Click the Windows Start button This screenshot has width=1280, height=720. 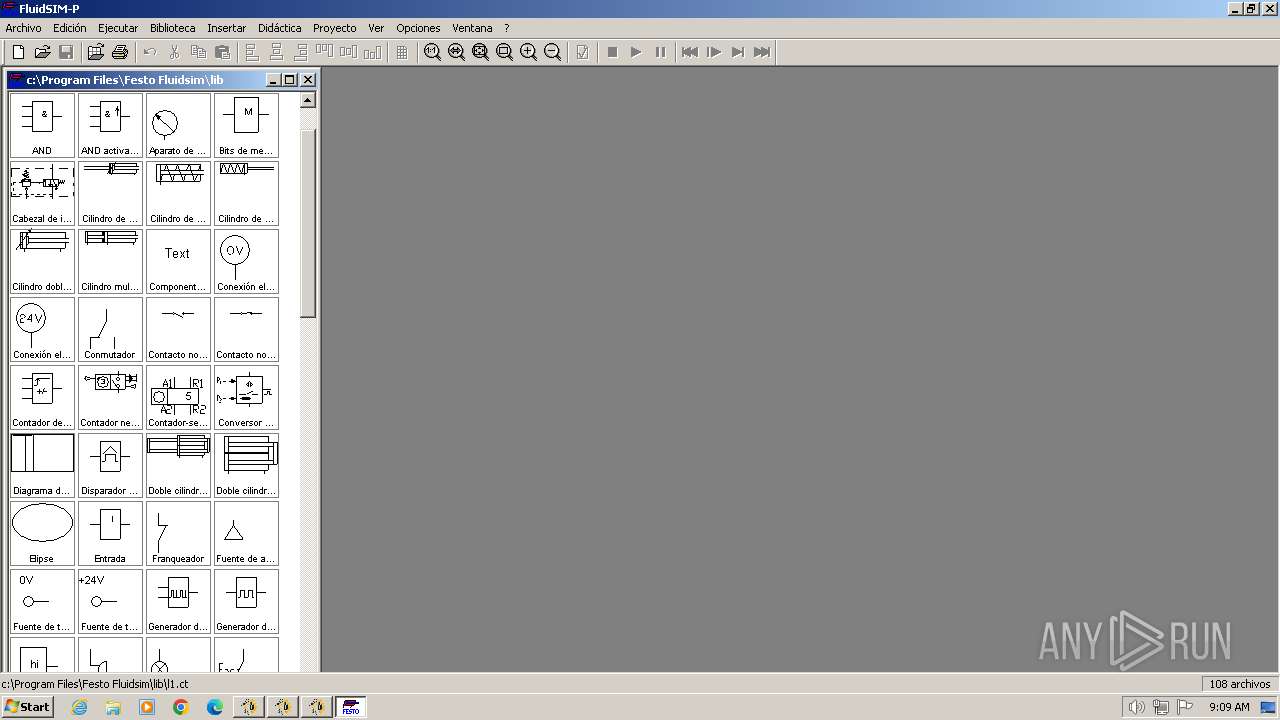point(28,707)
